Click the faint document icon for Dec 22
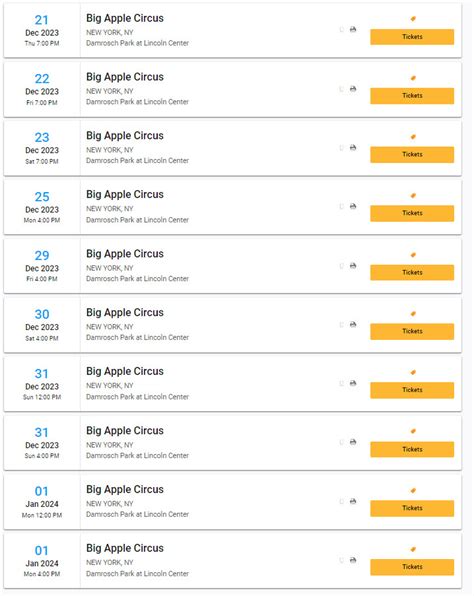This screenshot has height=596, width=474. coord(341,89)
